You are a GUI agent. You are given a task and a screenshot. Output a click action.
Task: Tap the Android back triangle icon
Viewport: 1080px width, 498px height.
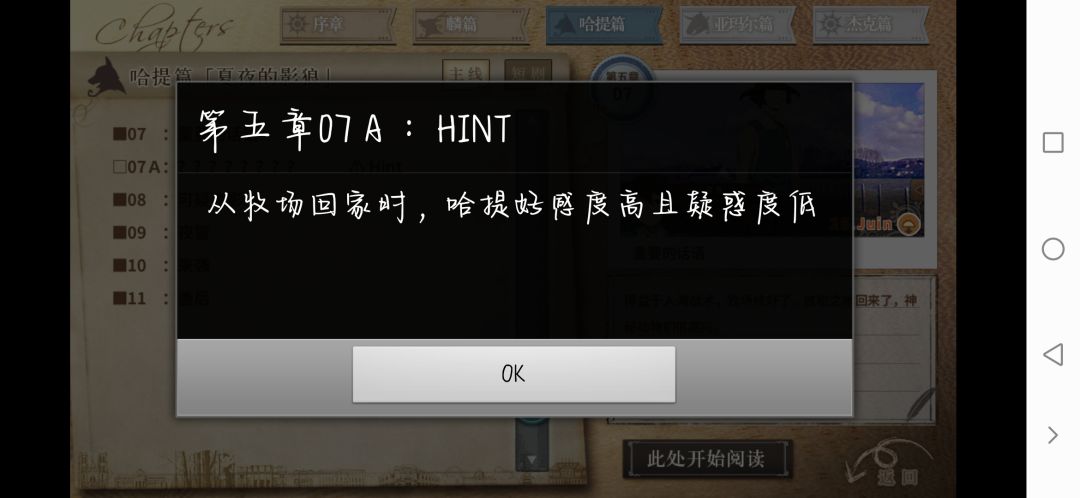pos(1052,355)
